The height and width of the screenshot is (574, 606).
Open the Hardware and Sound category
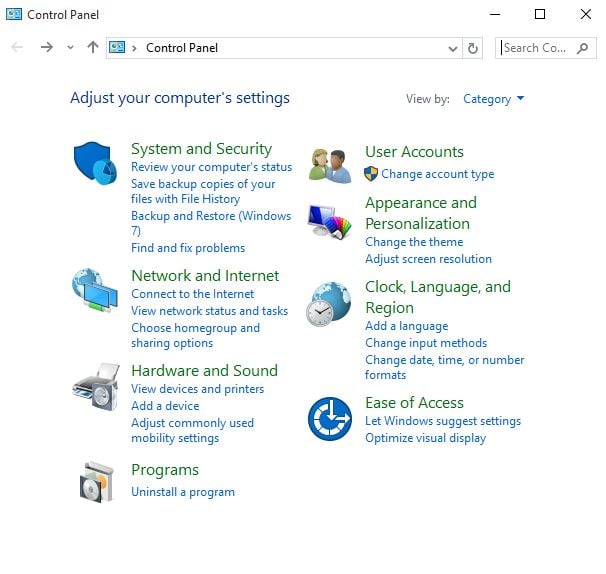tap(204, 370)
